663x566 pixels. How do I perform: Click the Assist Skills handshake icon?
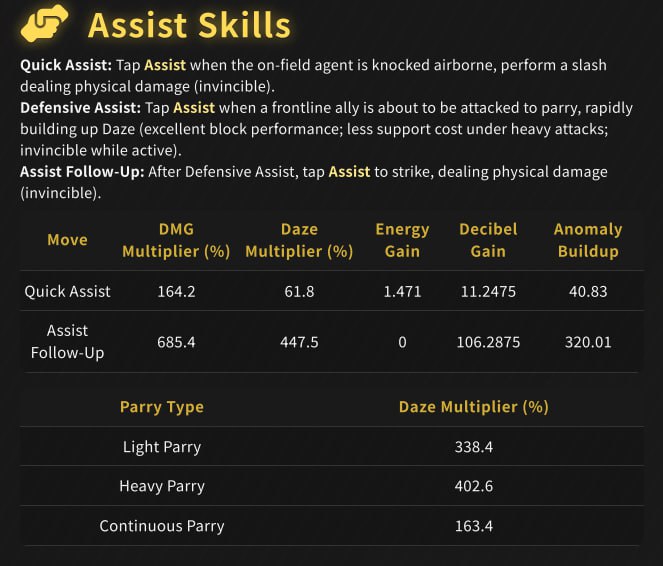tap(44, 23)
